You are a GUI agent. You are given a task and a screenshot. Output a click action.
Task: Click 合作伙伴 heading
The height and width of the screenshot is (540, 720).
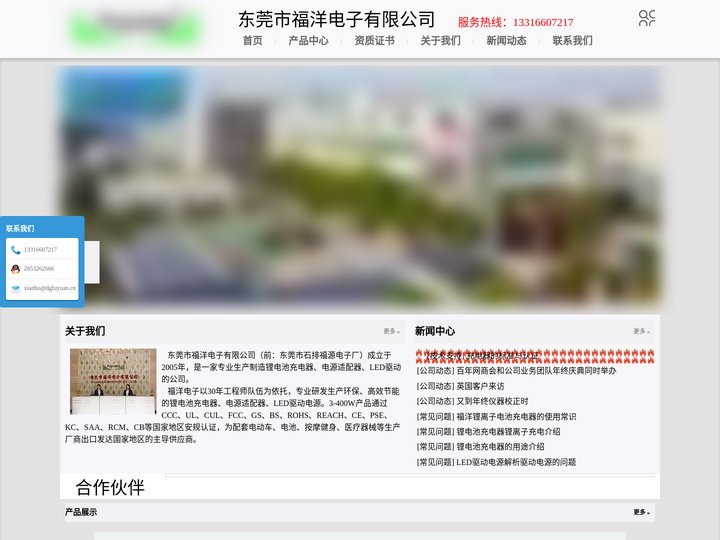click(x=110, y=488)
